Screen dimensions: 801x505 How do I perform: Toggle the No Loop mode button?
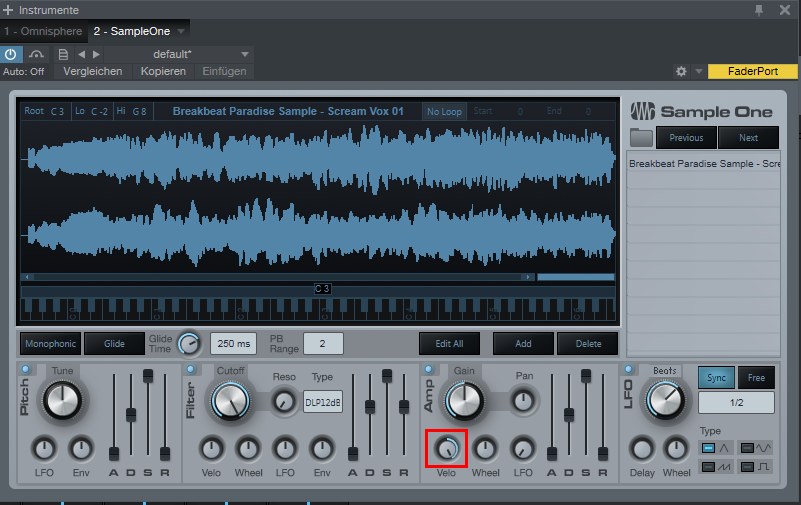pos(444,111)
